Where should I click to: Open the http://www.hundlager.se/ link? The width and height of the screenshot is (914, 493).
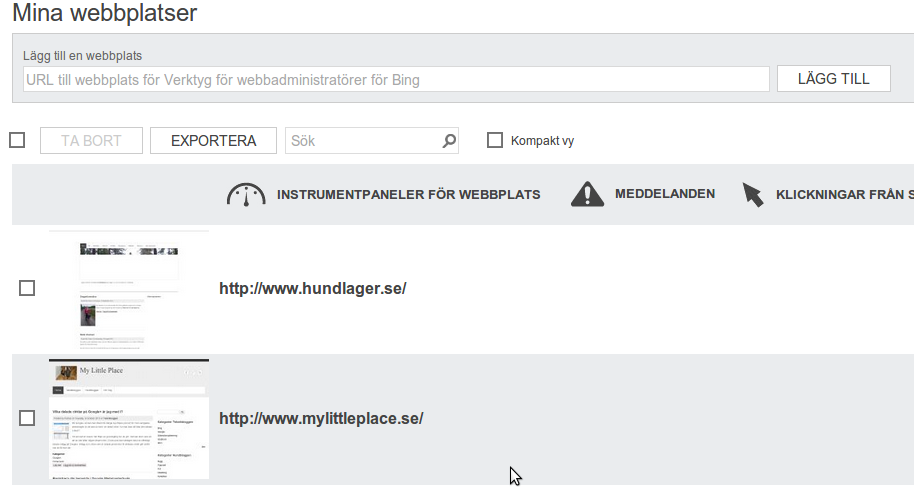[x=312, y=289]
